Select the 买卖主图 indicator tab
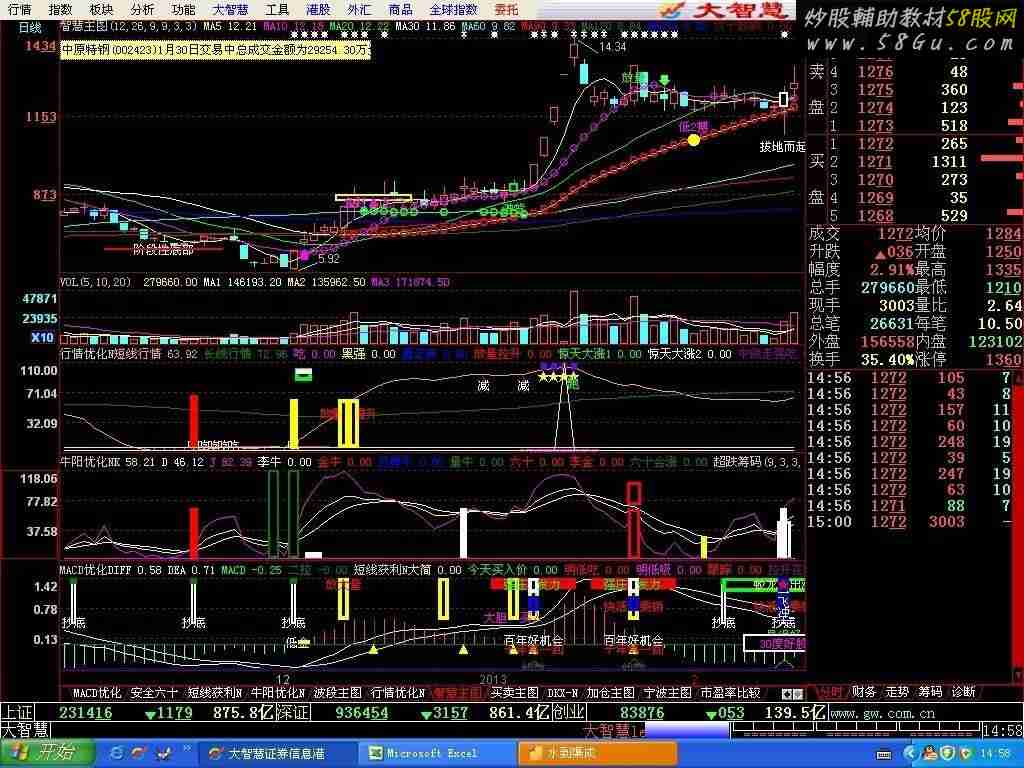 tap(515, 693)
